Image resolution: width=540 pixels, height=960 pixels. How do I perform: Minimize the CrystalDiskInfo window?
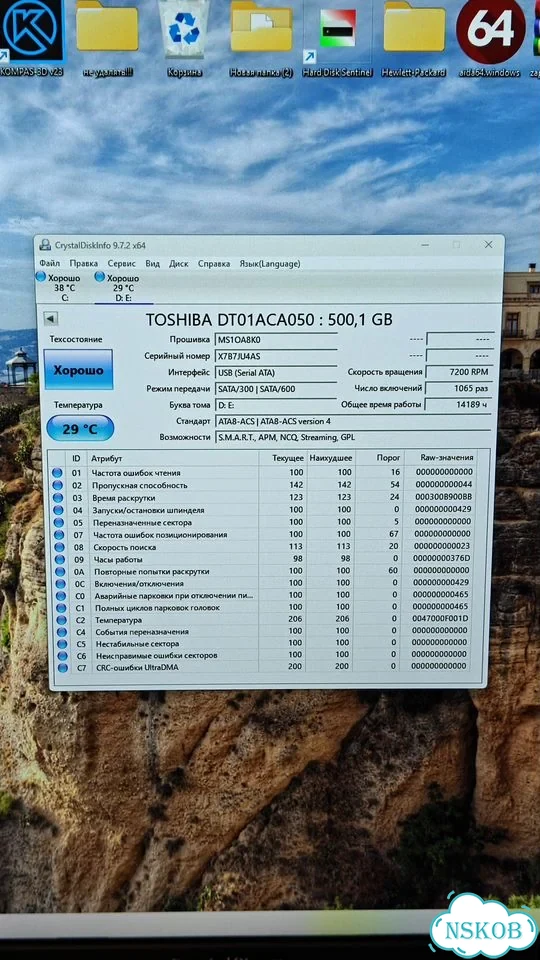pyautogui.click(x=425, y=244)
